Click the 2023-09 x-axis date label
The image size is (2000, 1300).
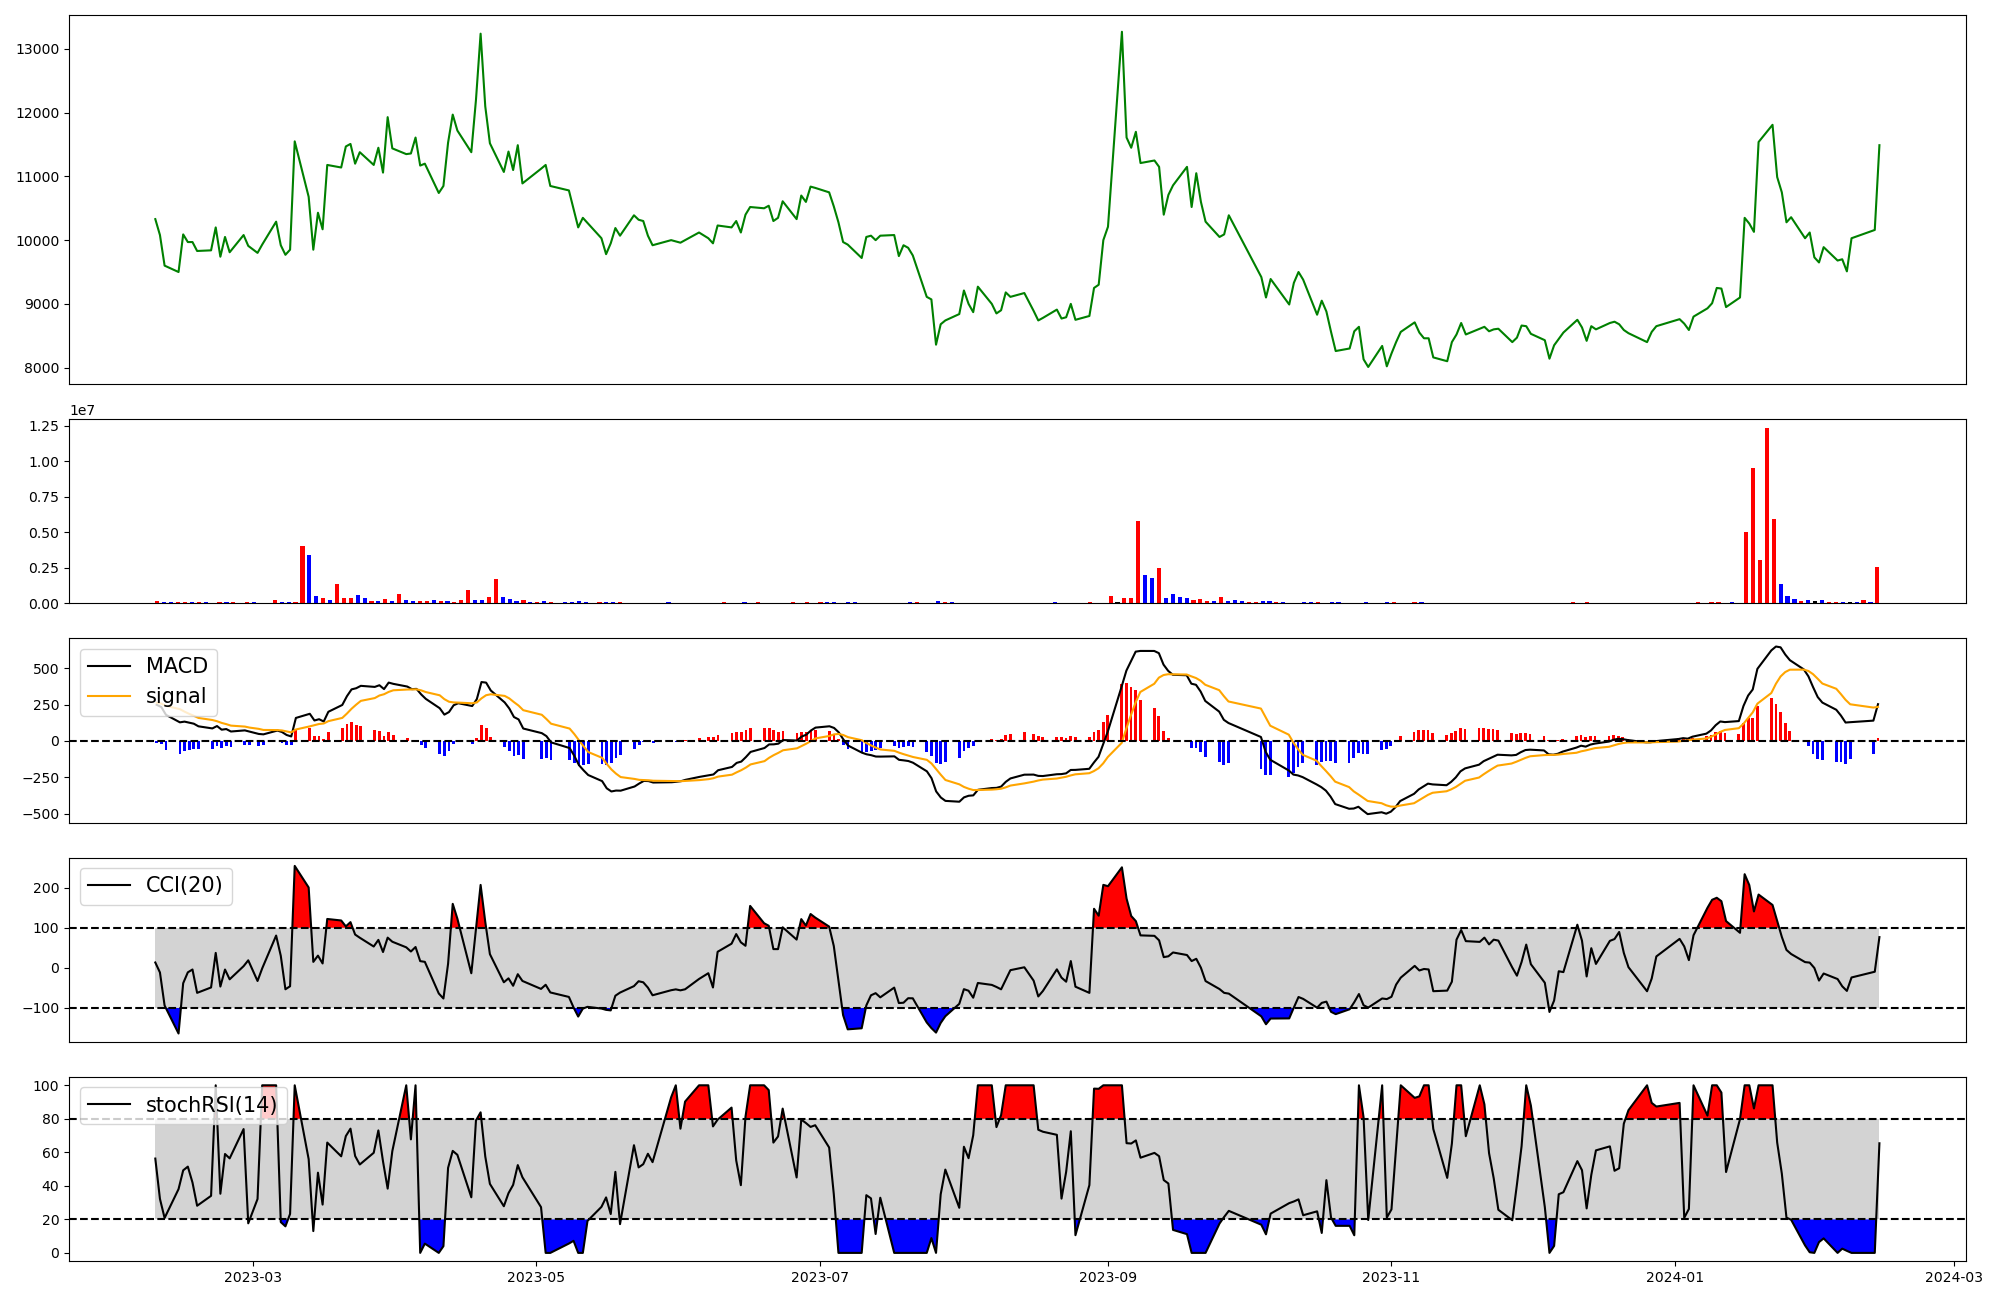click(1108, 1277)
